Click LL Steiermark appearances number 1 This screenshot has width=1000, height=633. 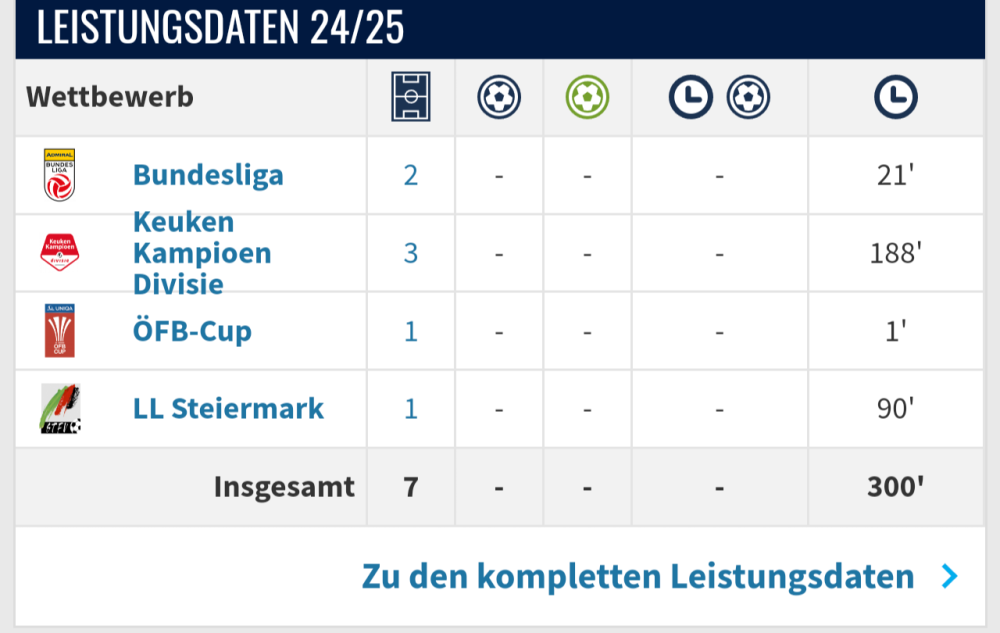click(x=410, y=409)
